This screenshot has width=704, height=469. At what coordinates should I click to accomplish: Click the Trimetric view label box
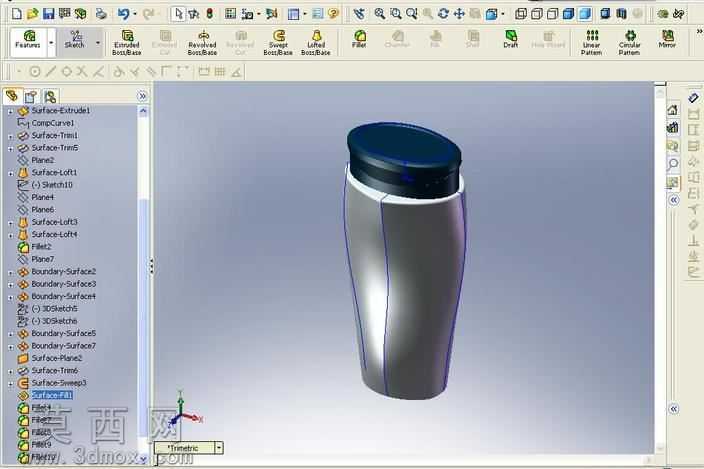point(185,447)
